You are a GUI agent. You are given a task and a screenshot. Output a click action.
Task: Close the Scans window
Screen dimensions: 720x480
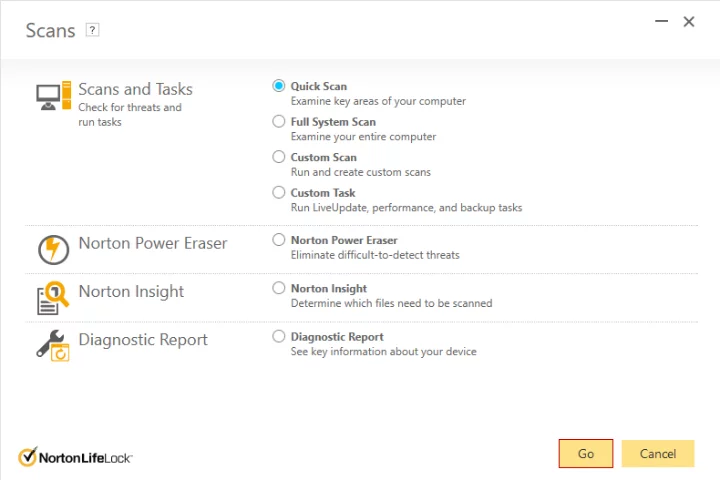[689, 22]
